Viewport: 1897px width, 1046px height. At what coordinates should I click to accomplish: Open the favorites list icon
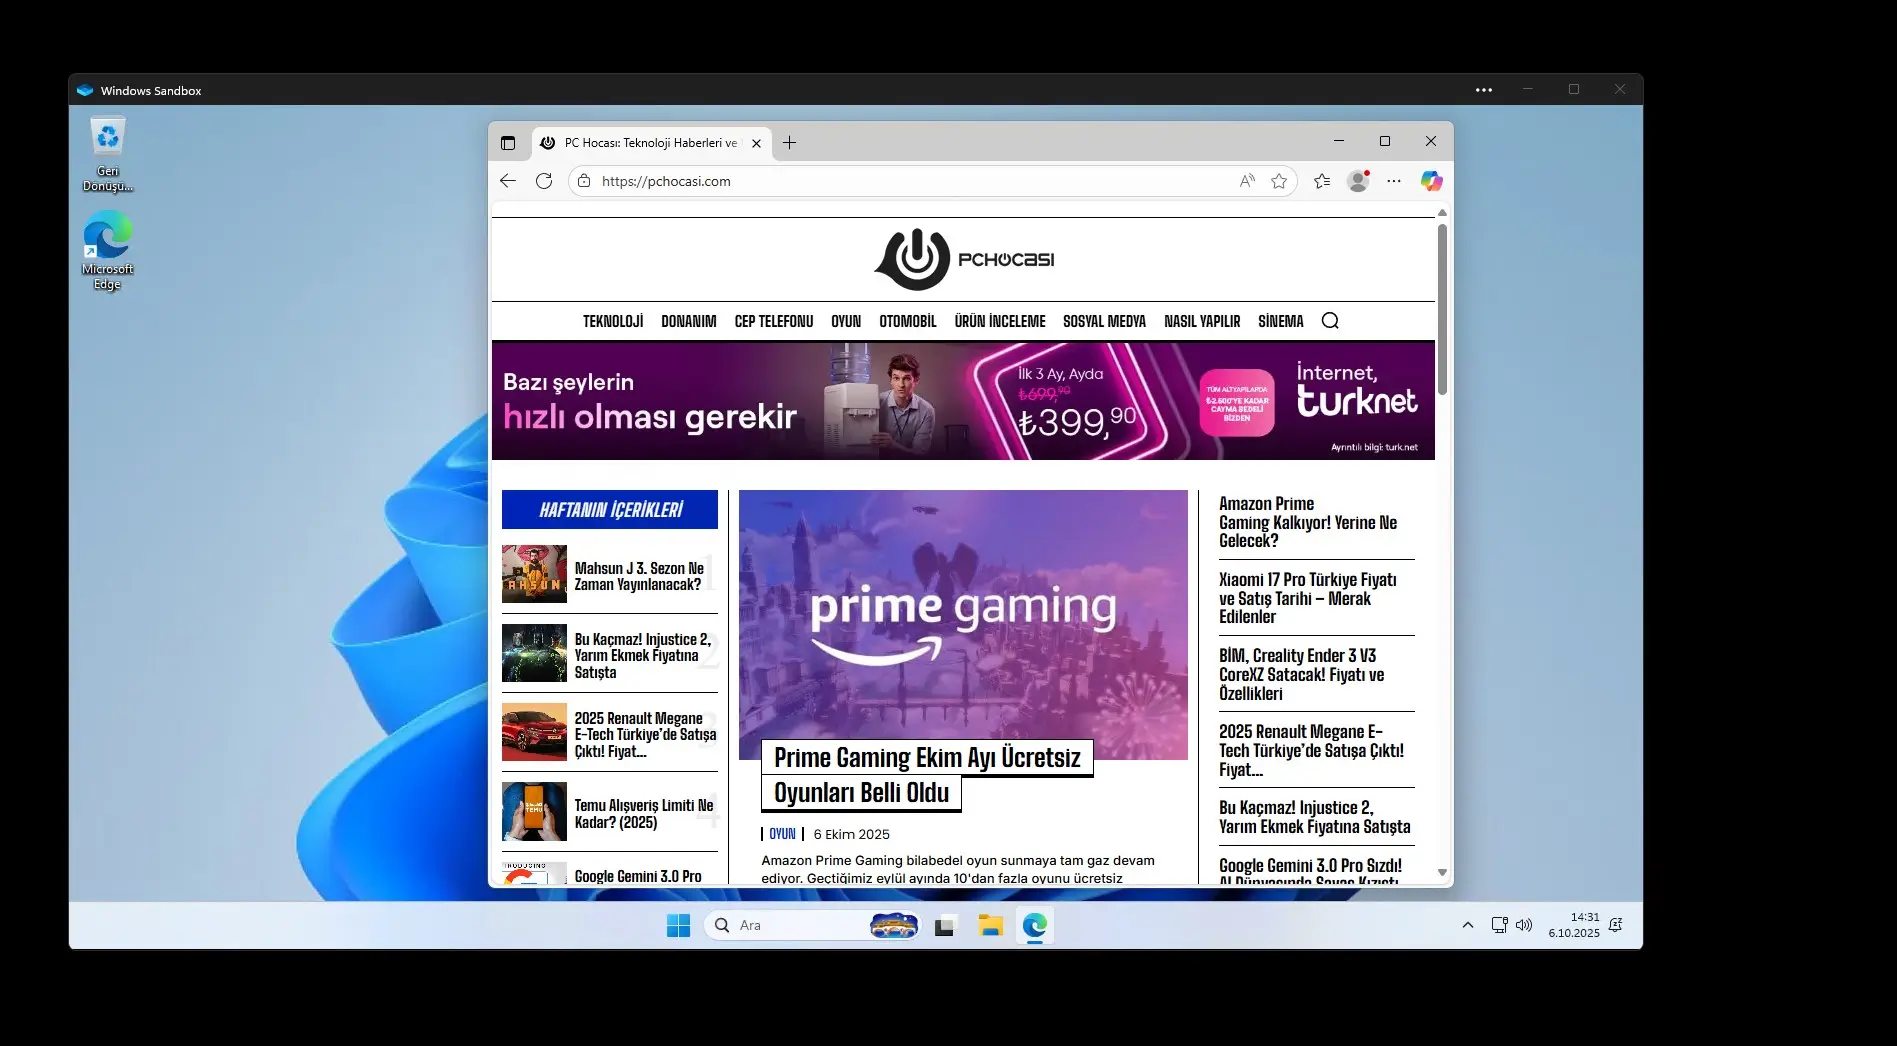click(x=1322, y=181)
